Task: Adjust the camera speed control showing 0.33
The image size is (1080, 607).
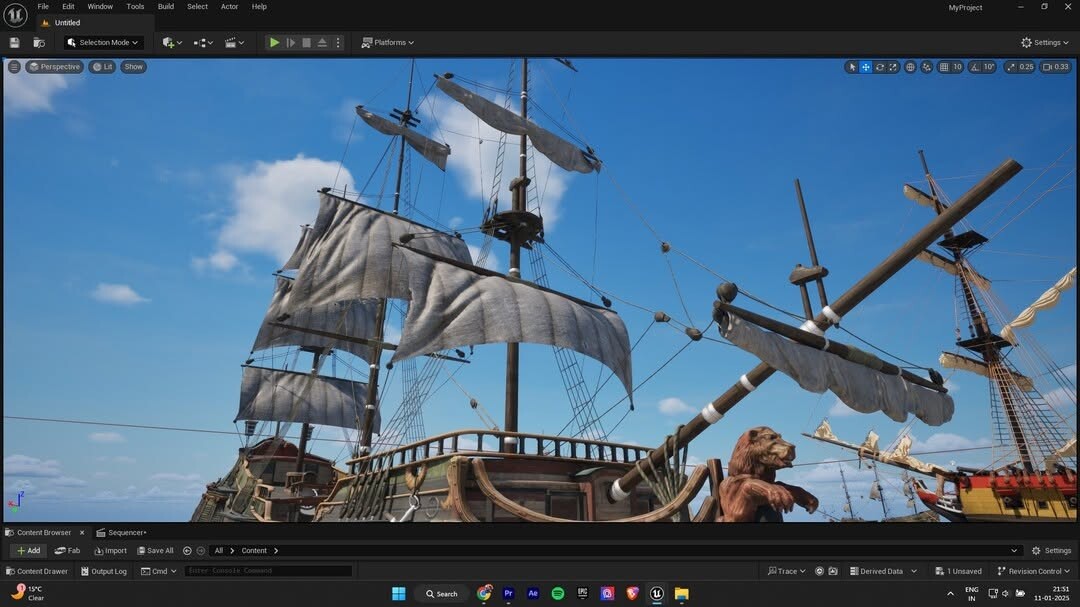Action: [1056, 67]
